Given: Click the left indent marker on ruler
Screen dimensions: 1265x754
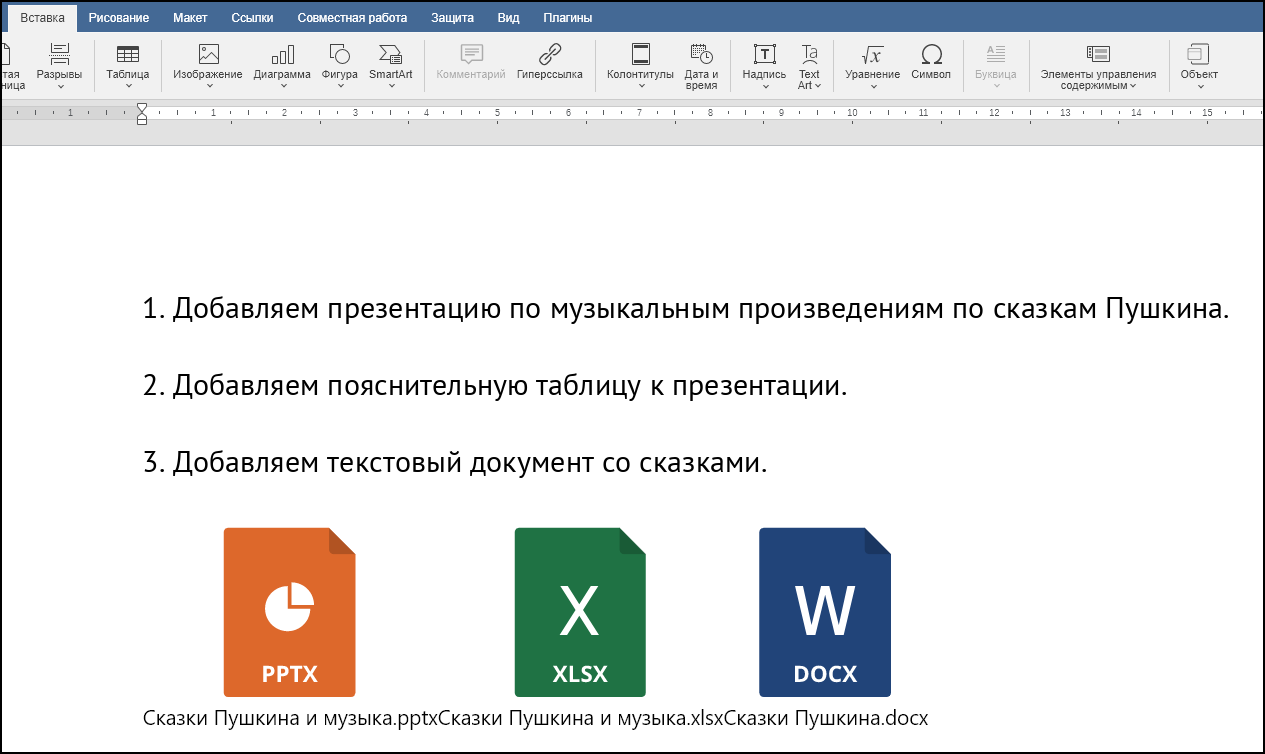Looking at the screenshot, I should (x=142, y=121).
